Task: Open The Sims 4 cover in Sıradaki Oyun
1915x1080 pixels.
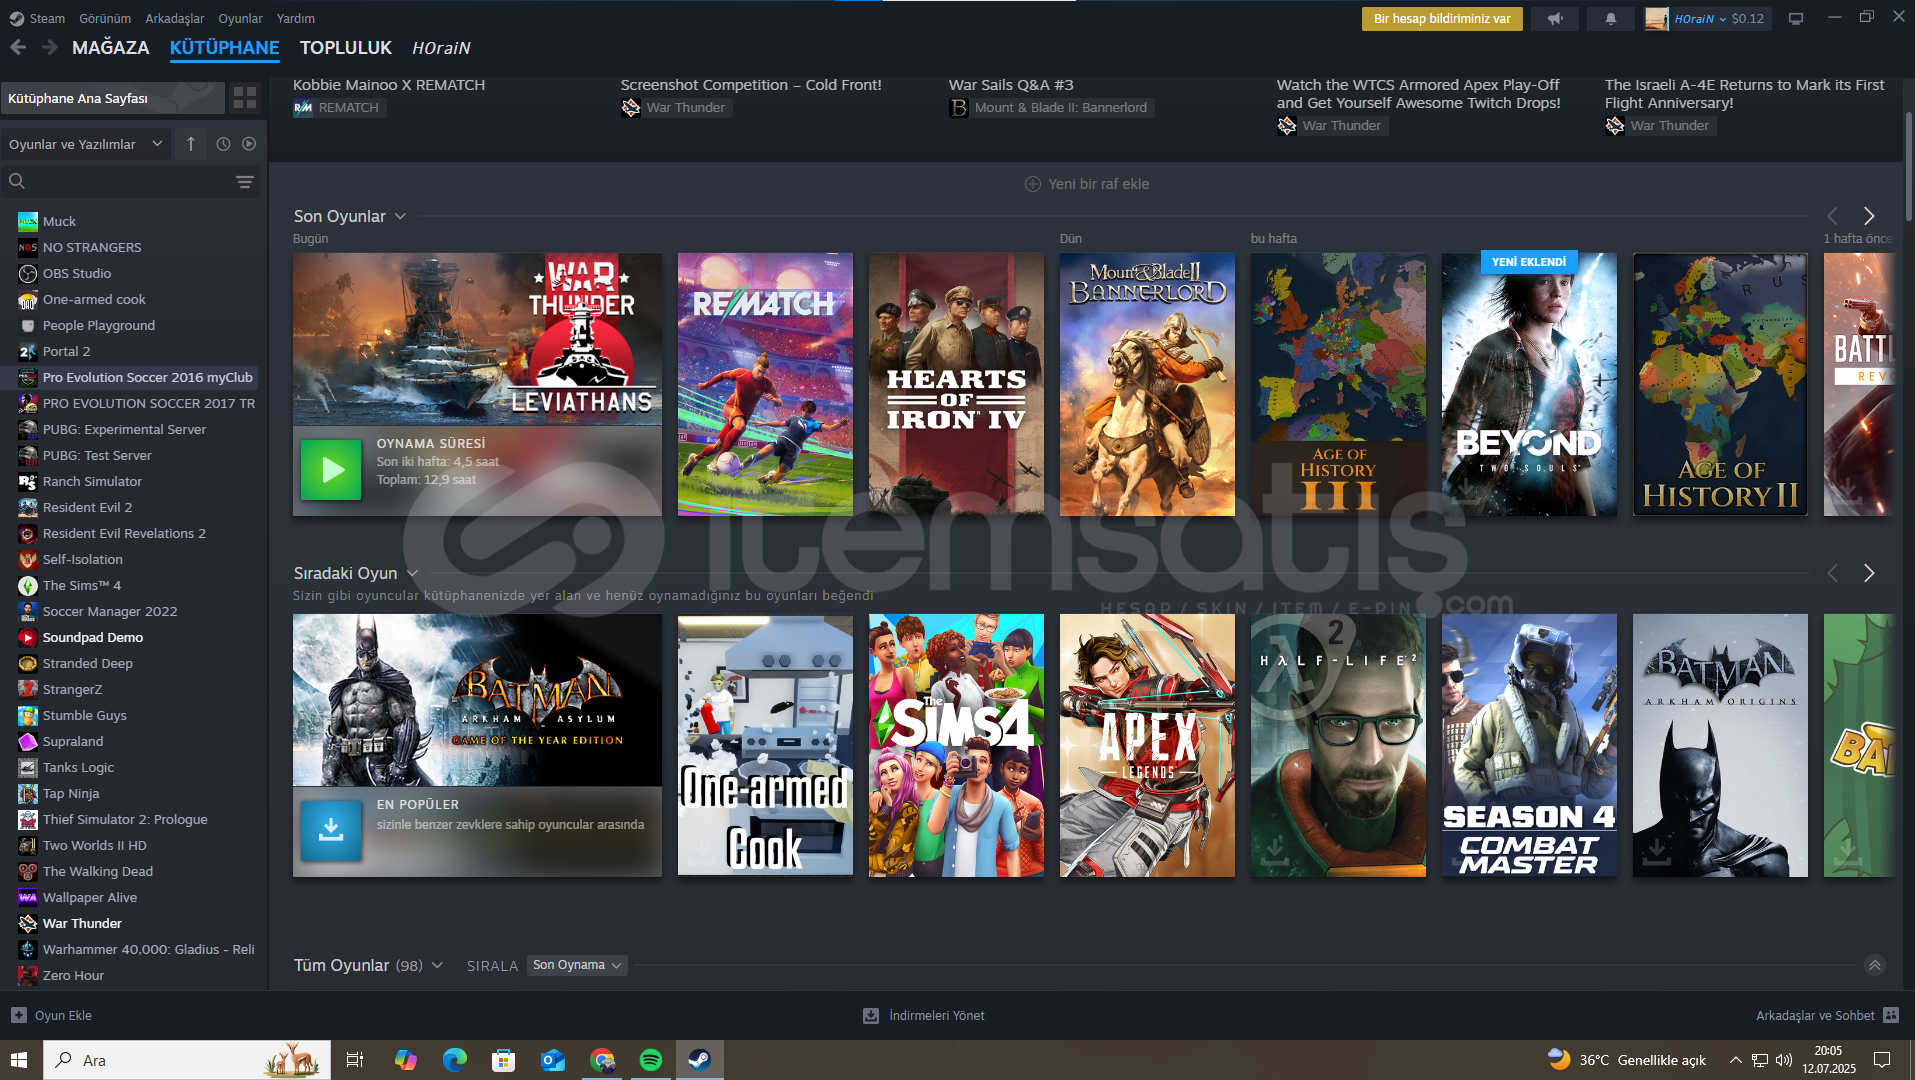Action: [x=956, y=745]
